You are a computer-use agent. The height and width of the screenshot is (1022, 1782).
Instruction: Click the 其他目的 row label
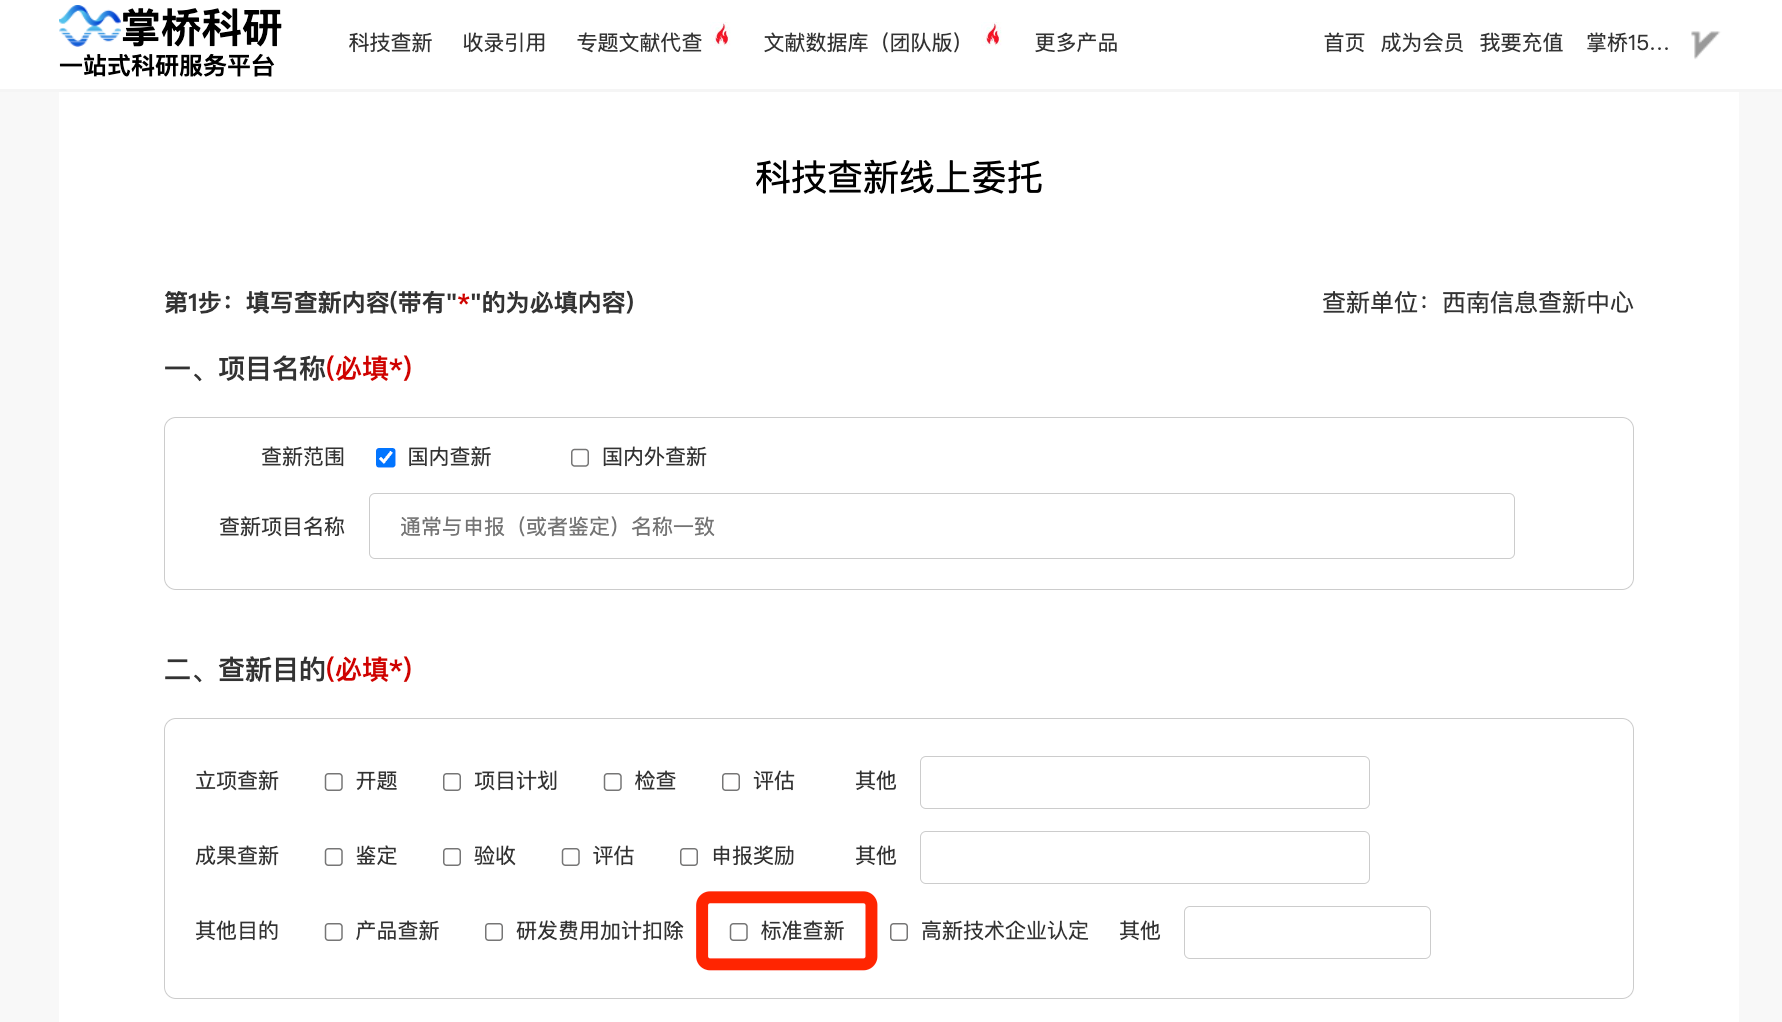[x=237, y=931]
